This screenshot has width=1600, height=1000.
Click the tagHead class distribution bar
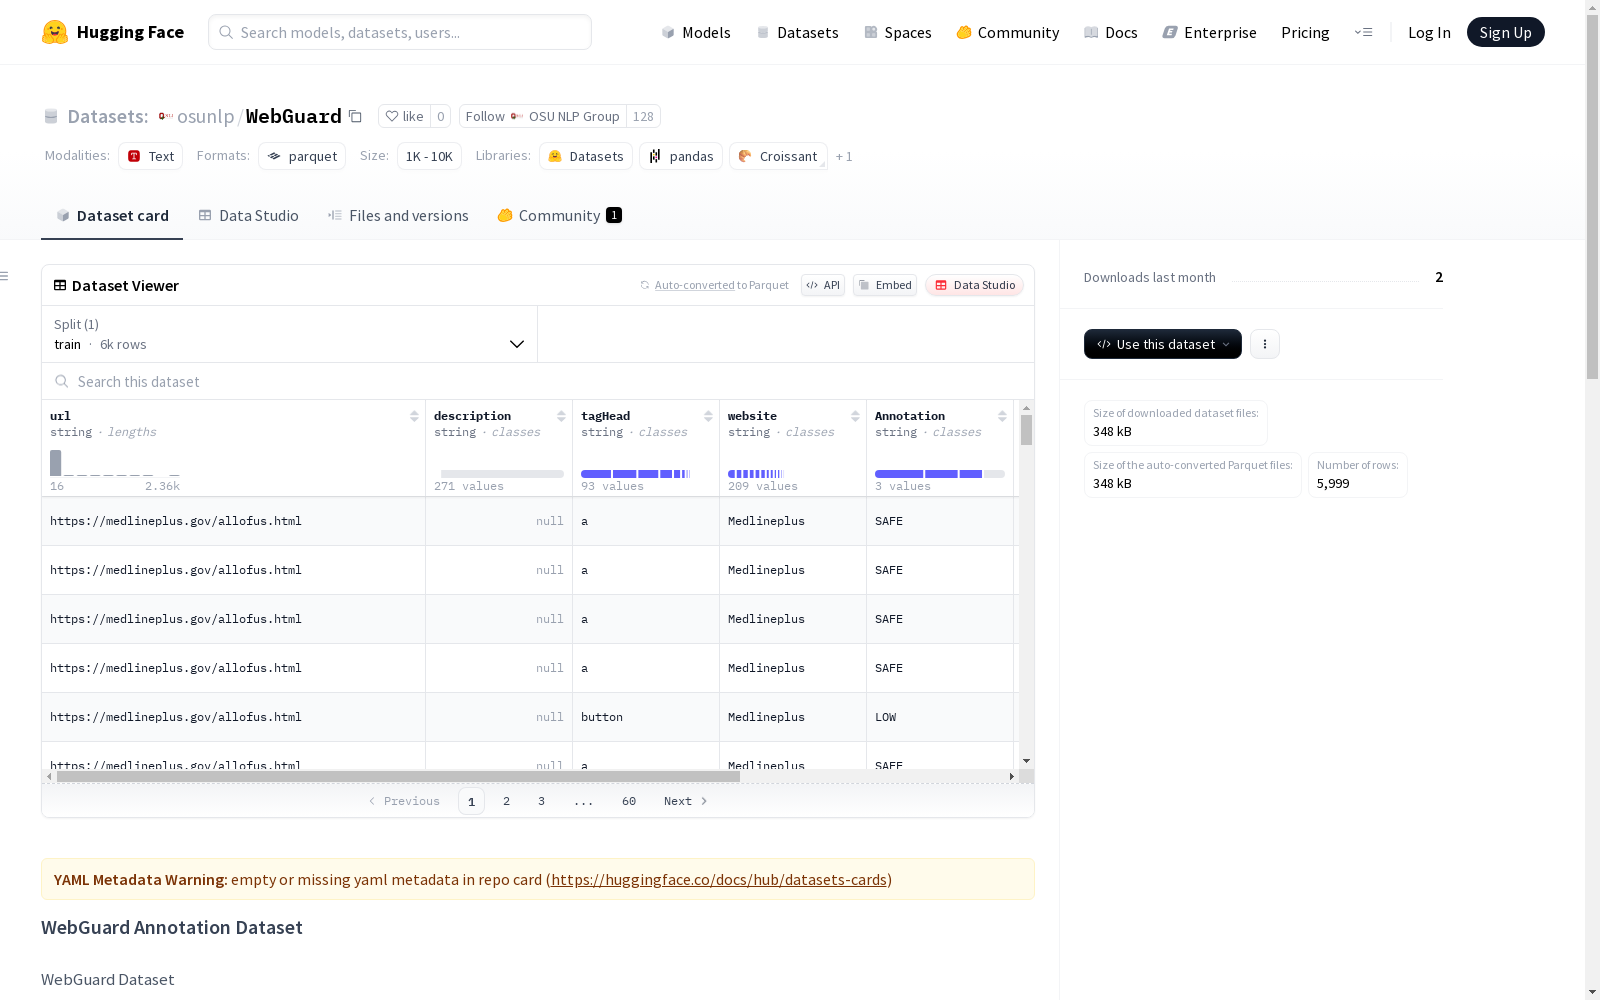pyautogui.click(x=635, y=474)
